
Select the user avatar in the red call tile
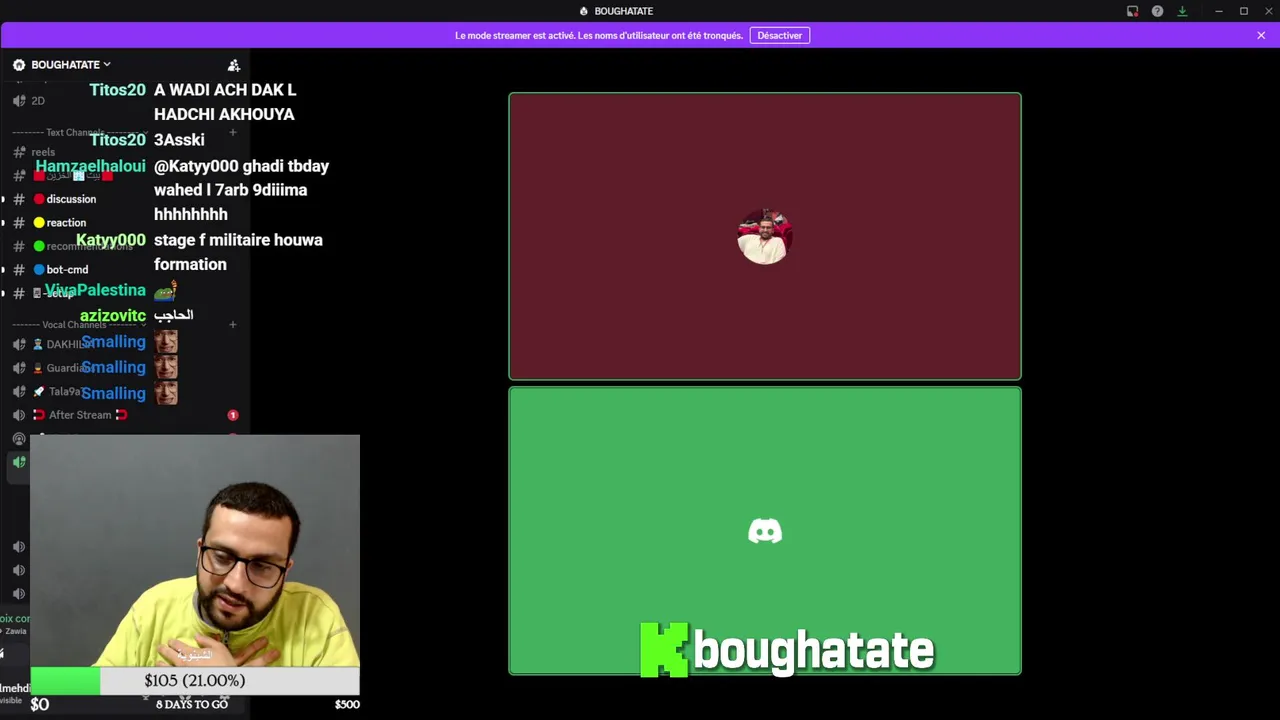pos(765,236)
